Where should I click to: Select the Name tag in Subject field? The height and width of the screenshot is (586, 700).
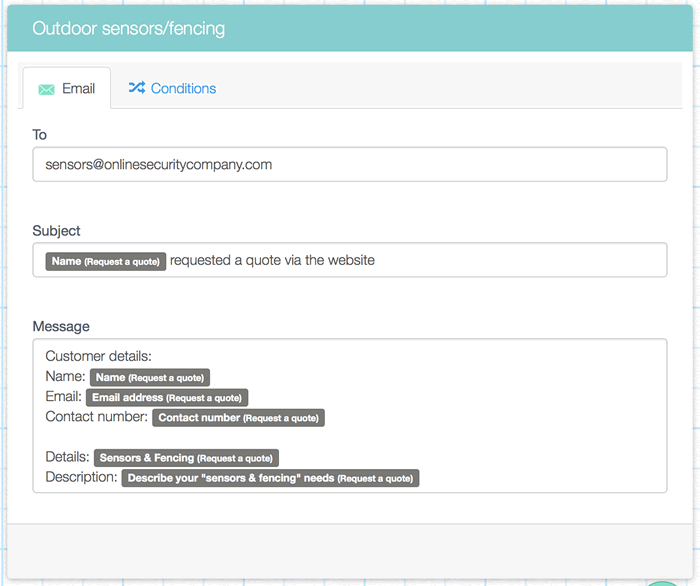pos(105,261)
